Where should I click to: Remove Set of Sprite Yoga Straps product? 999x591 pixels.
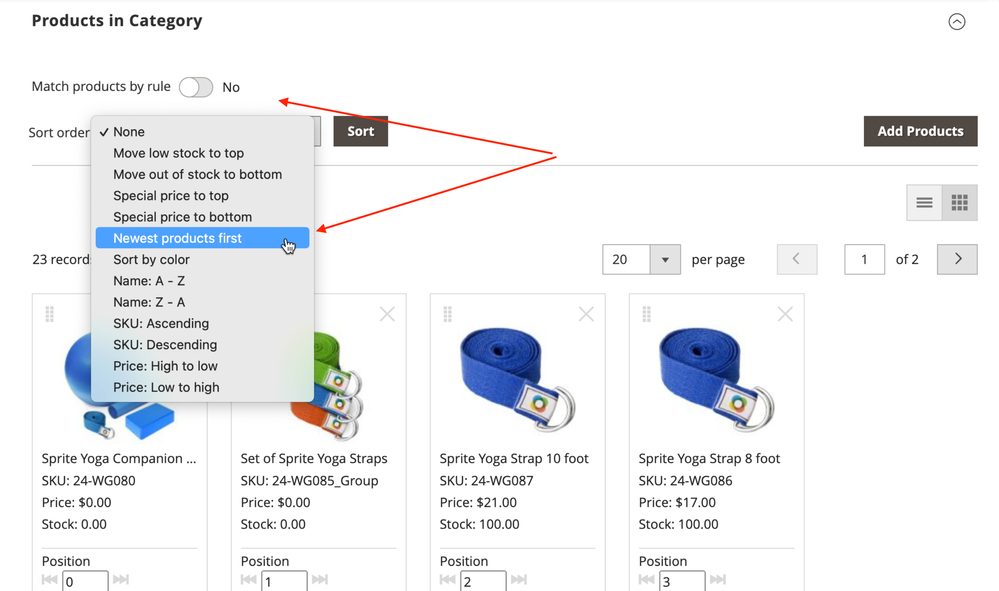[387, 315]
